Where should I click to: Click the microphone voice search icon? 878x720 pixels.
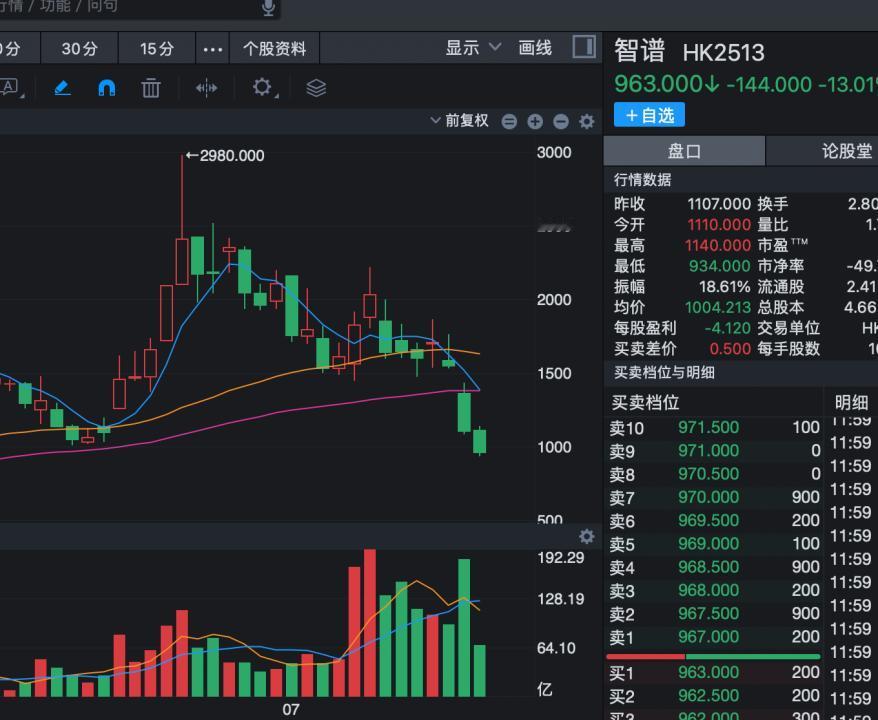pos(269,7)
